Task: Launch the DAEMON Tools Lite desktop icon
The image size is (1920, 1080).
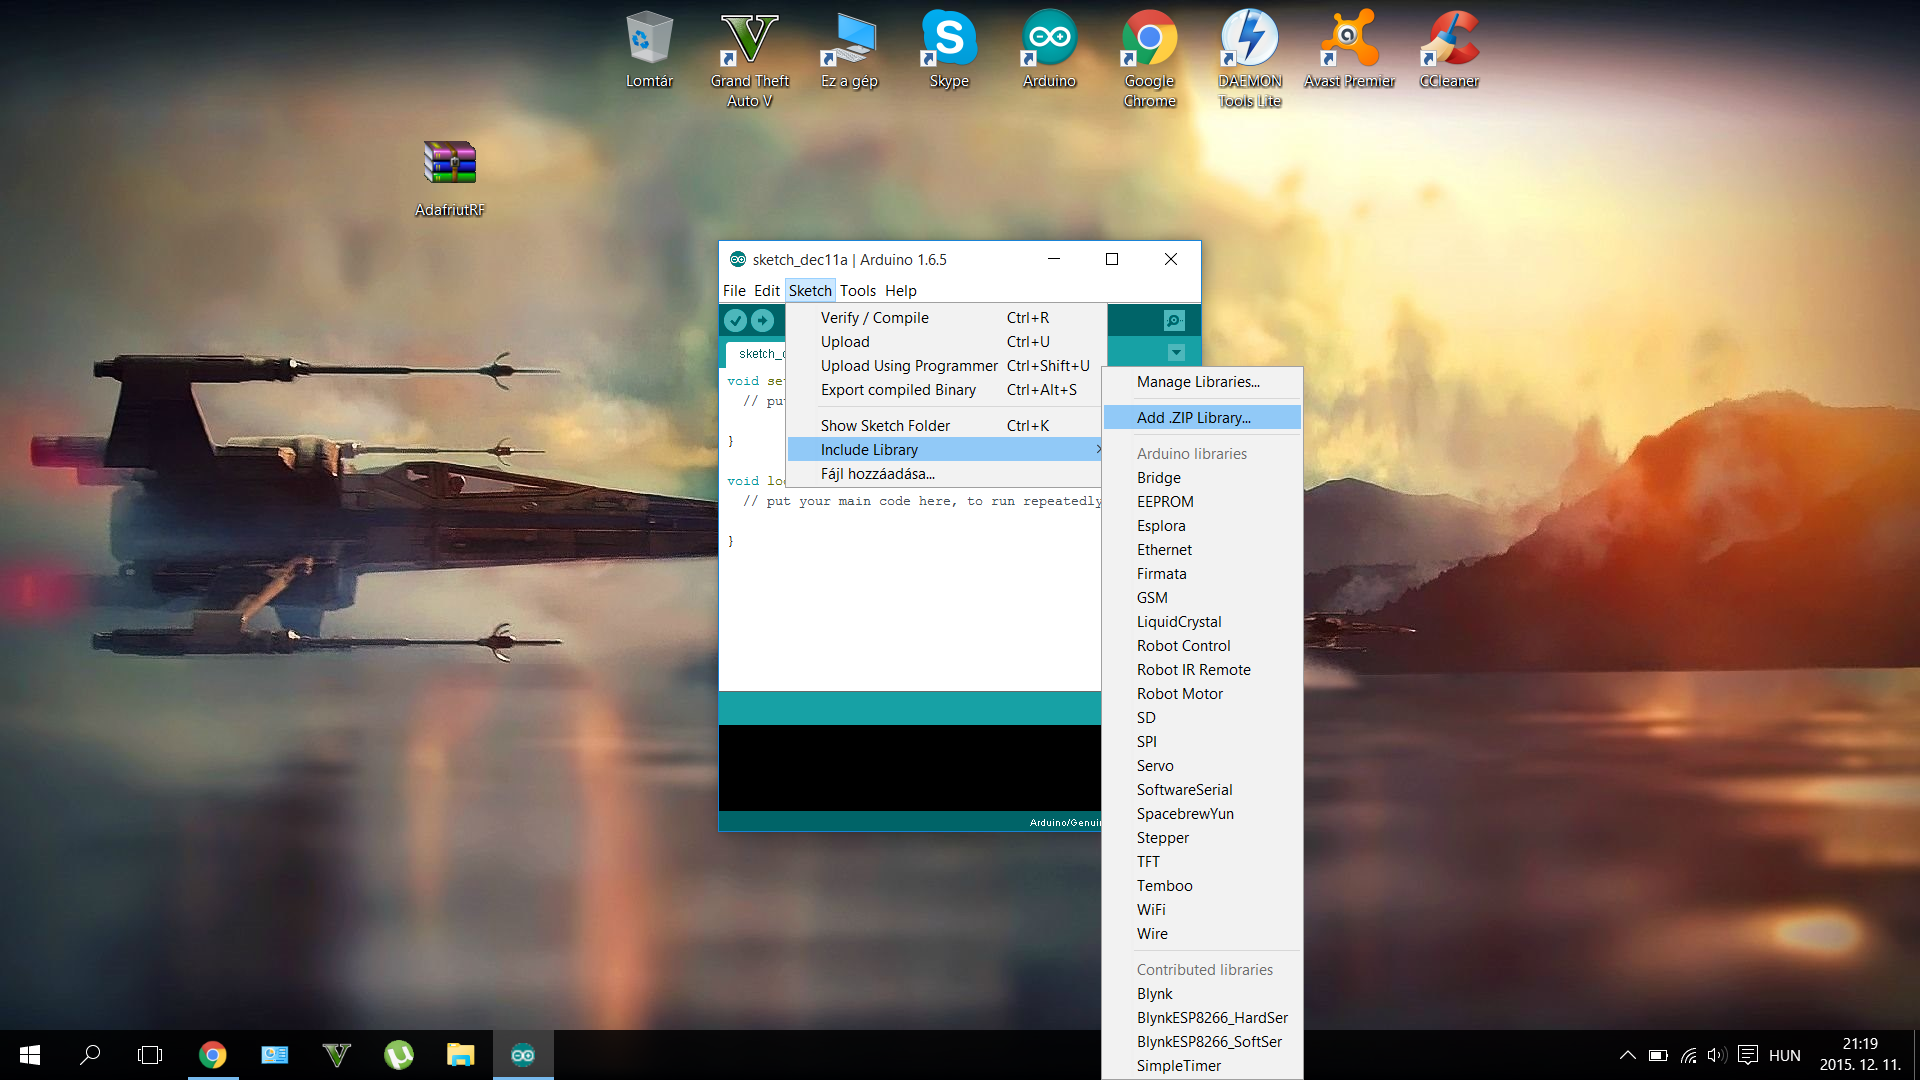Action: tap(1249, 57)
